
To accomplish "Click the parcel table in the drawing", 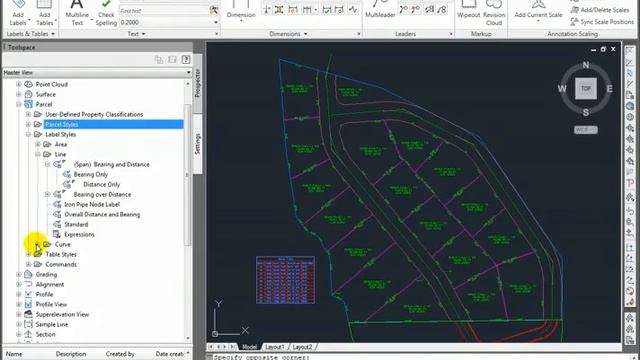I will (285, 280).
